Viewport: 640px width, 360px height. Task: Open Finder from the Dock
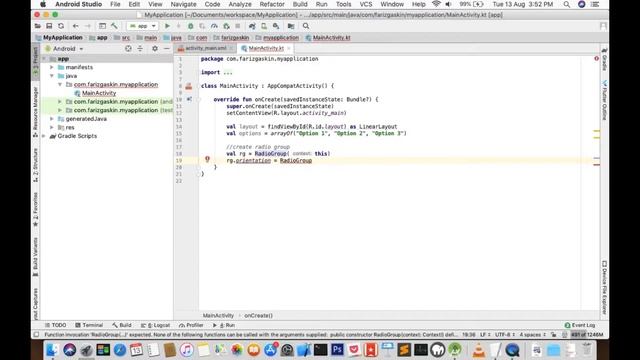(x=52, y=350)
